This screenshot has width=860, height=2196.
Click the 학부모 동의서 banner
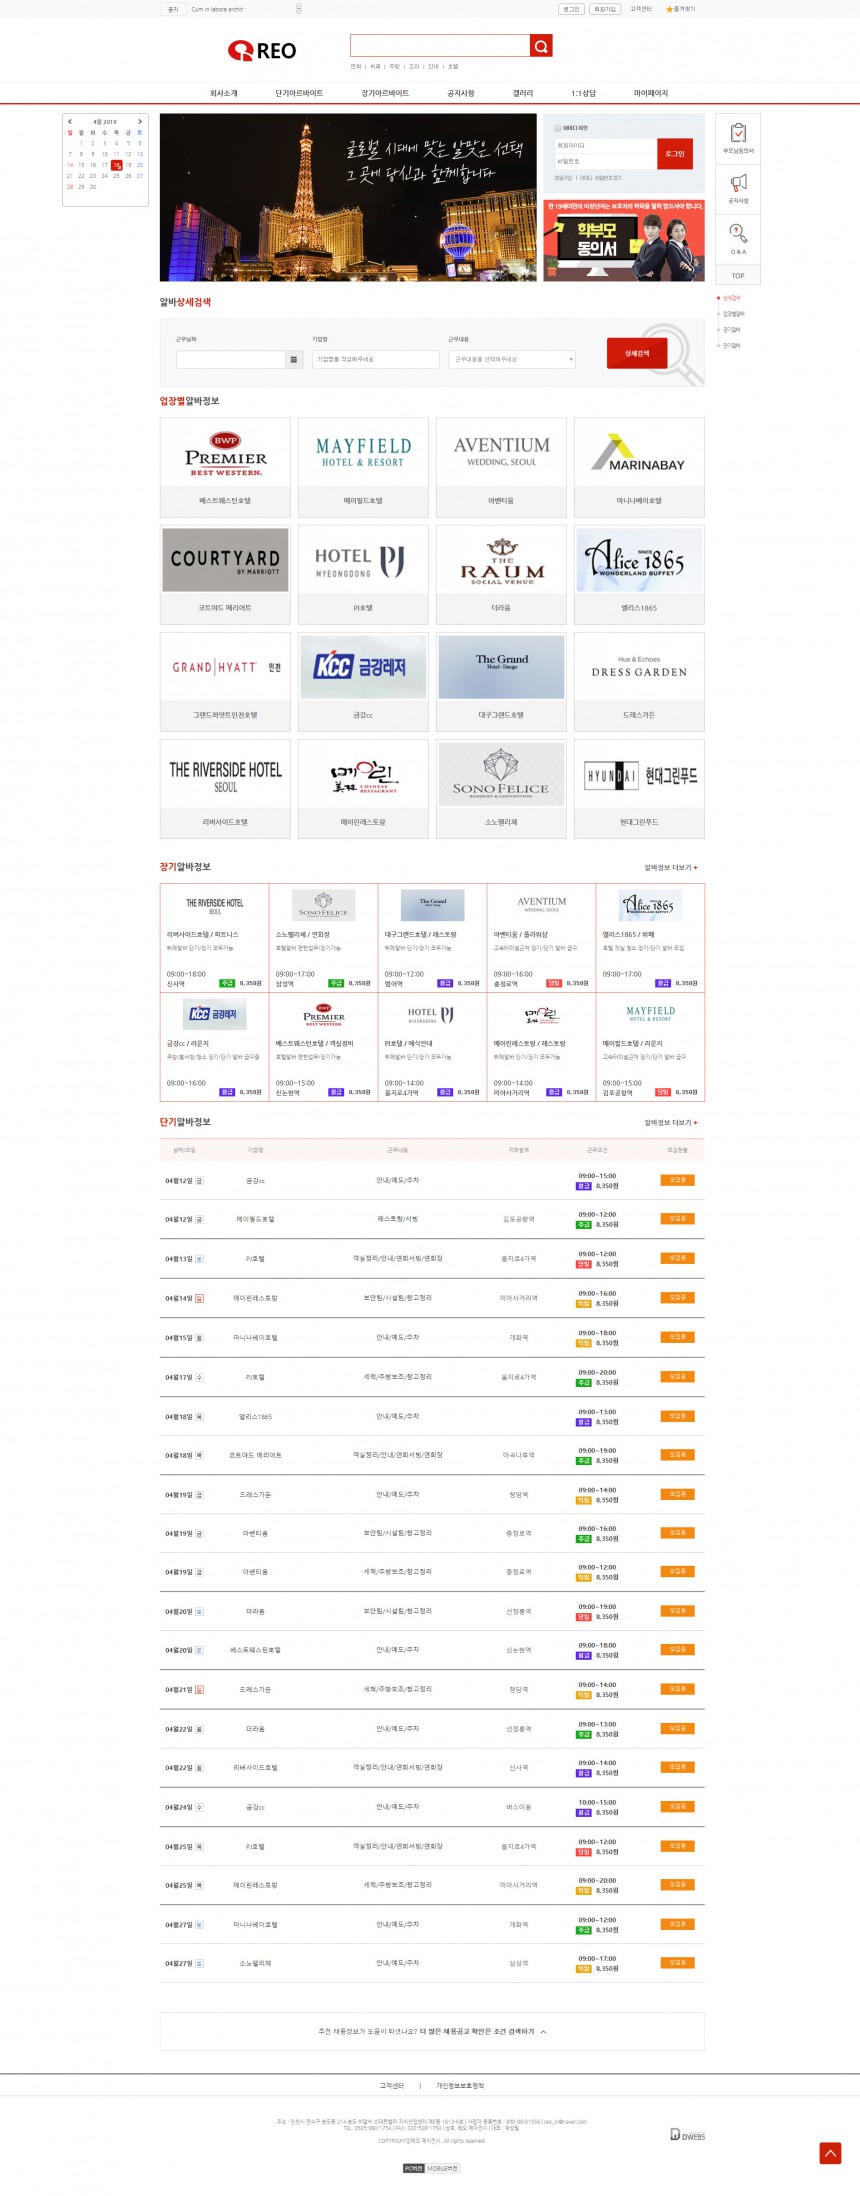click(x=624, y=240)
